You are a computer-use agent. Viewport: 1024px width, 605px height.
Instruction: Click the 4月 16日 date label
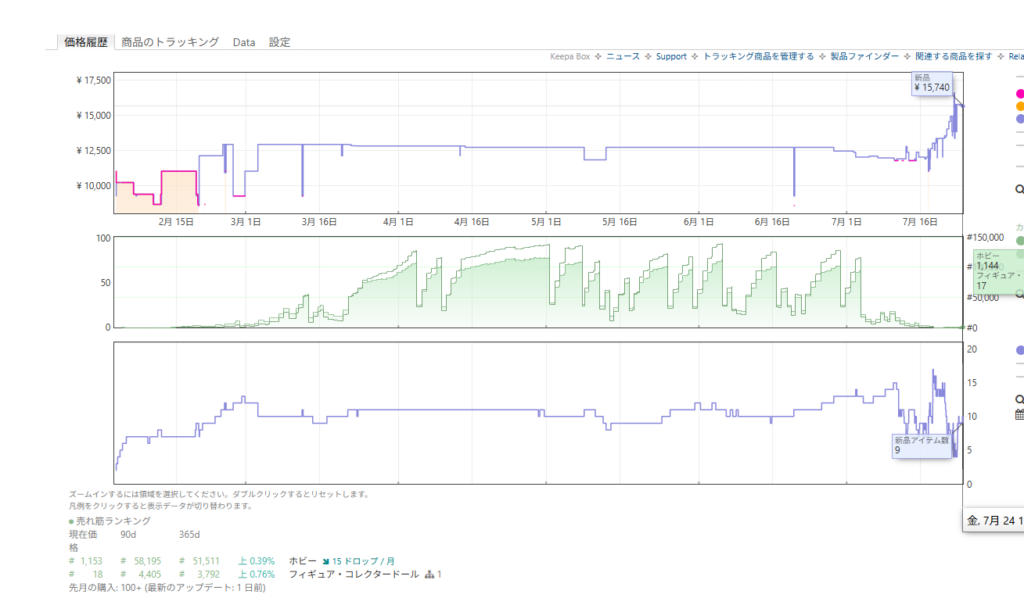point(472,222)
